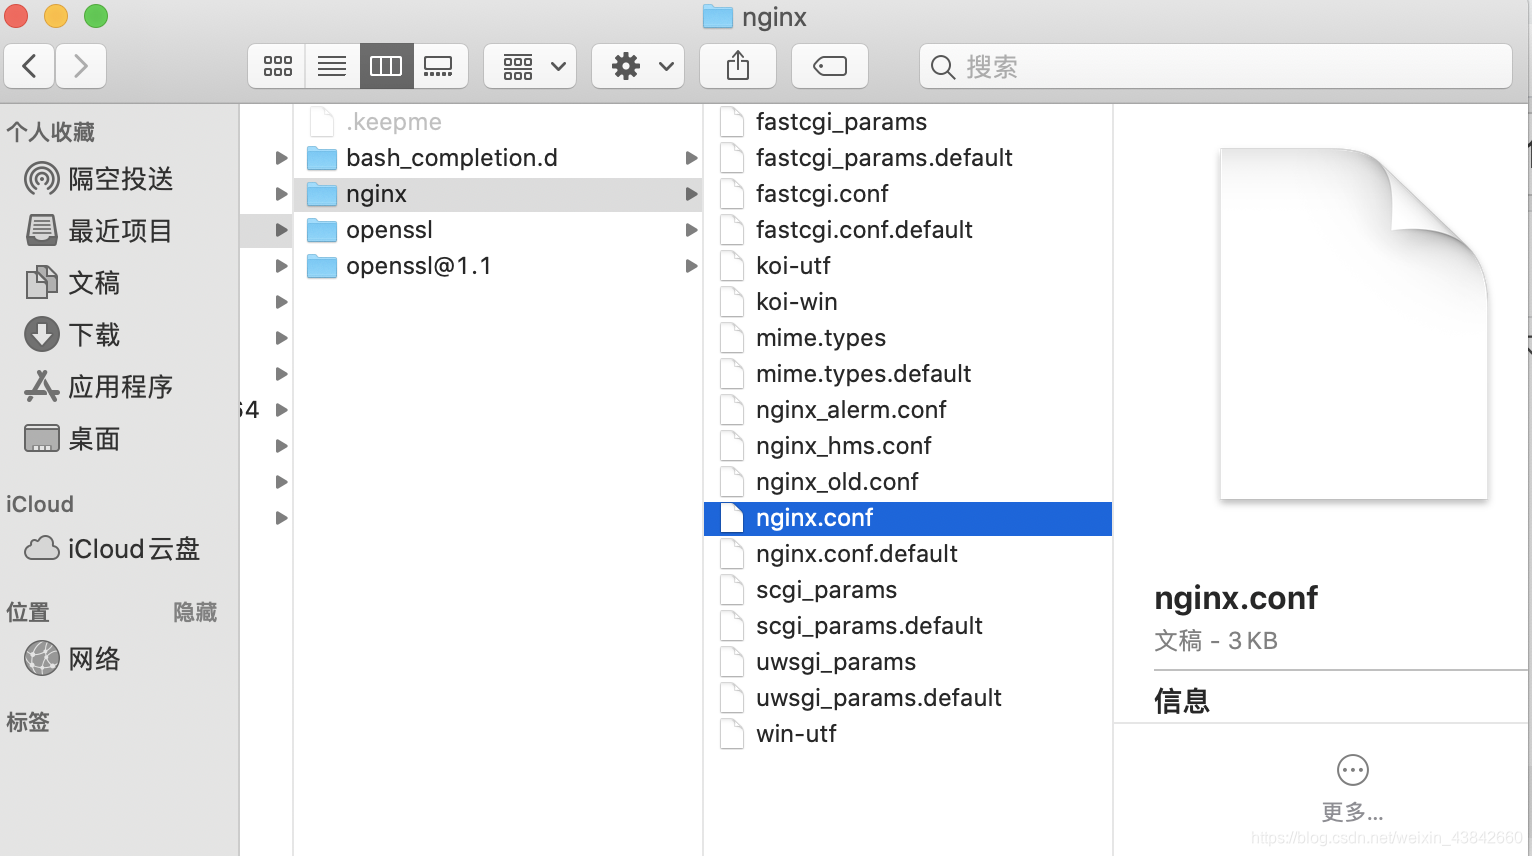The image size is (1532, 856).
Task: Click 隐藏 next to 位置
Action: click(195, 612)
